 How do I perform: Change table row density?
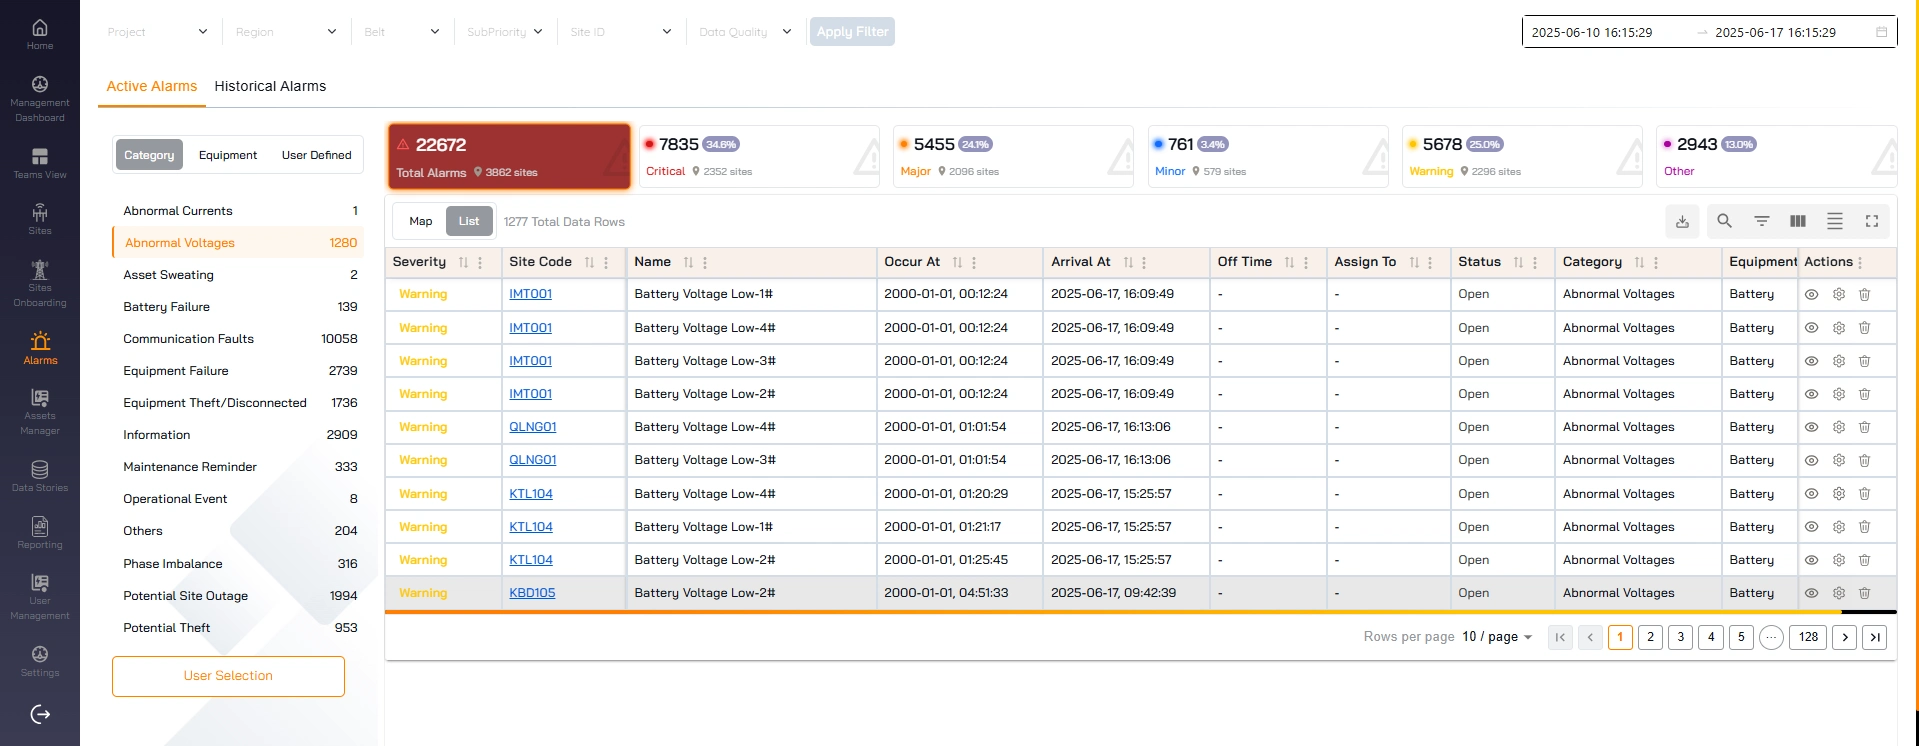tap(1835, 221)
